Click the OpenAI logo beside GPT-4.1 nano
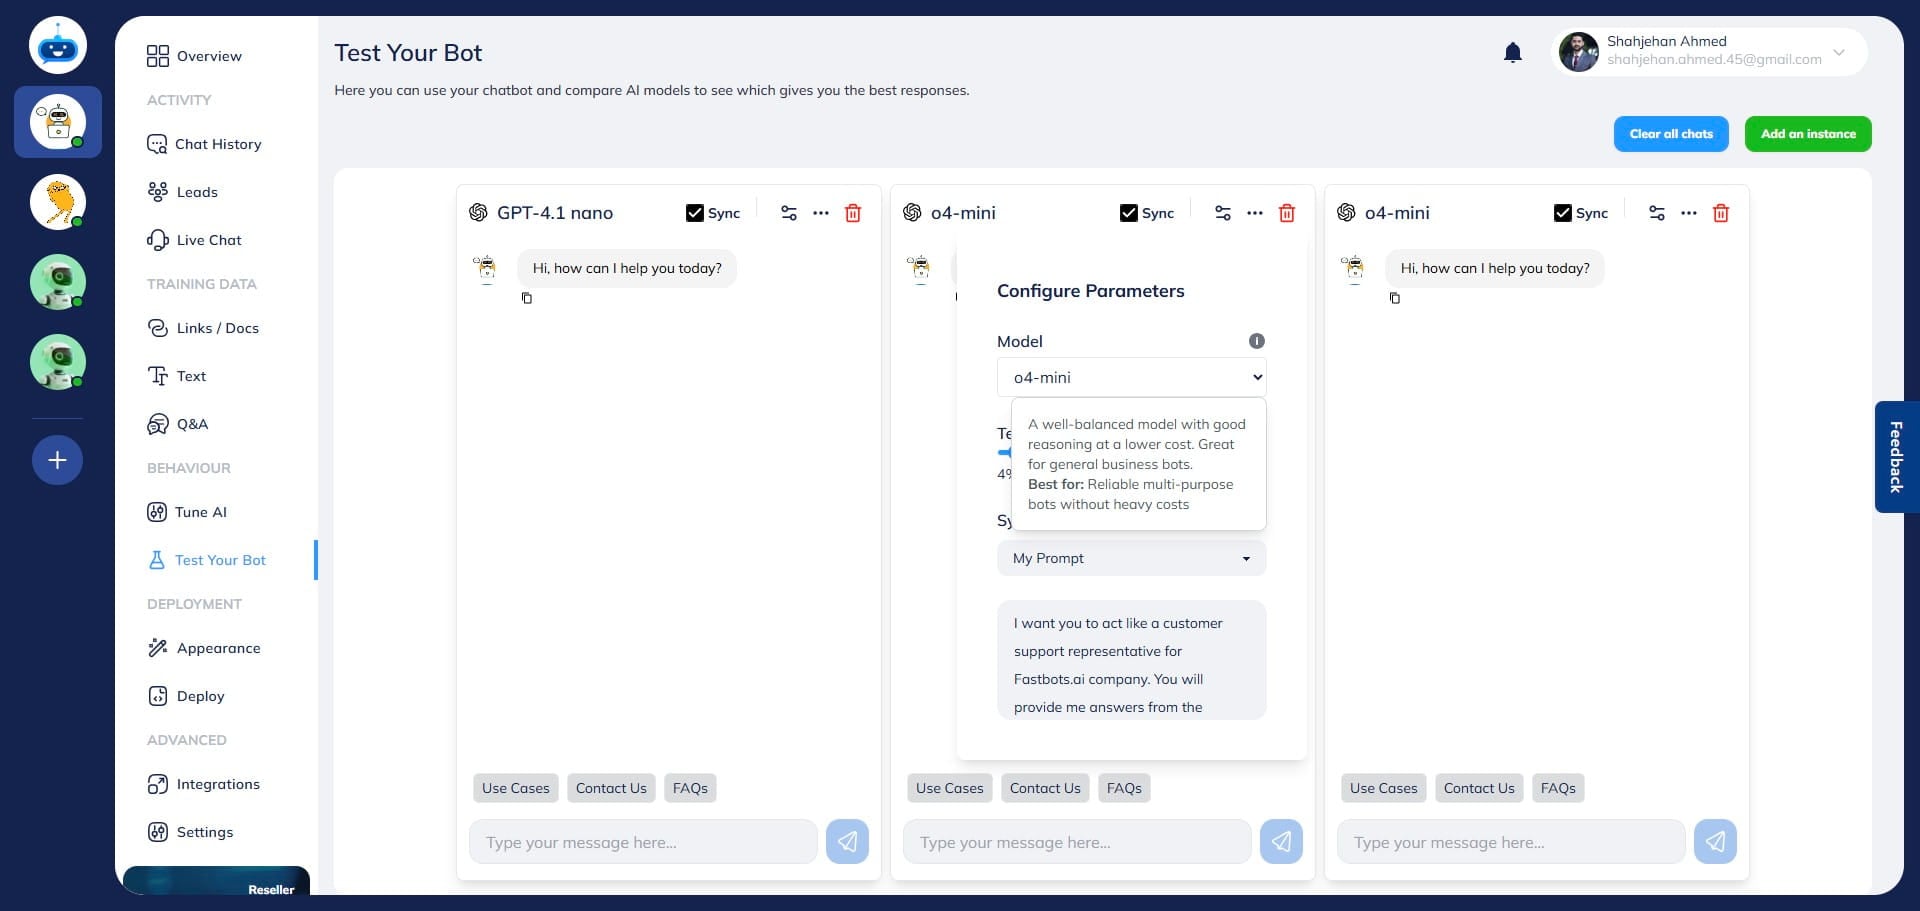 click(478, 213)
